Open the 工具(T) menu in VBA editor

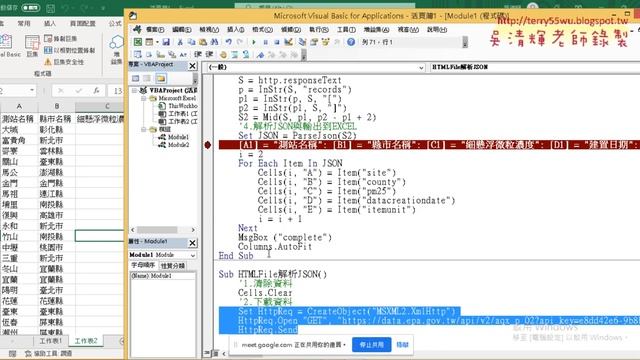[346, 29]
